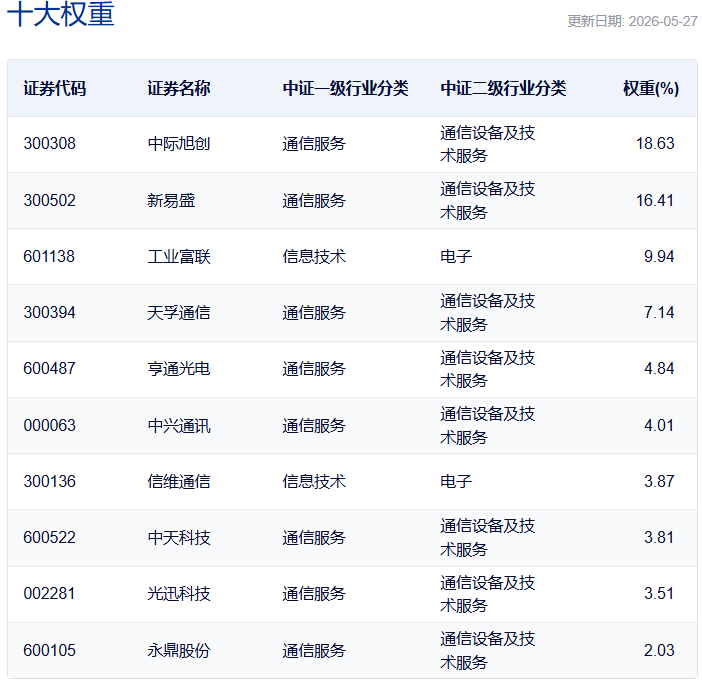The width and height of the screenshot is (702, 688).
Task: Click 信息技术 in the 信维通信 row
Action: [x=314, y=481]
